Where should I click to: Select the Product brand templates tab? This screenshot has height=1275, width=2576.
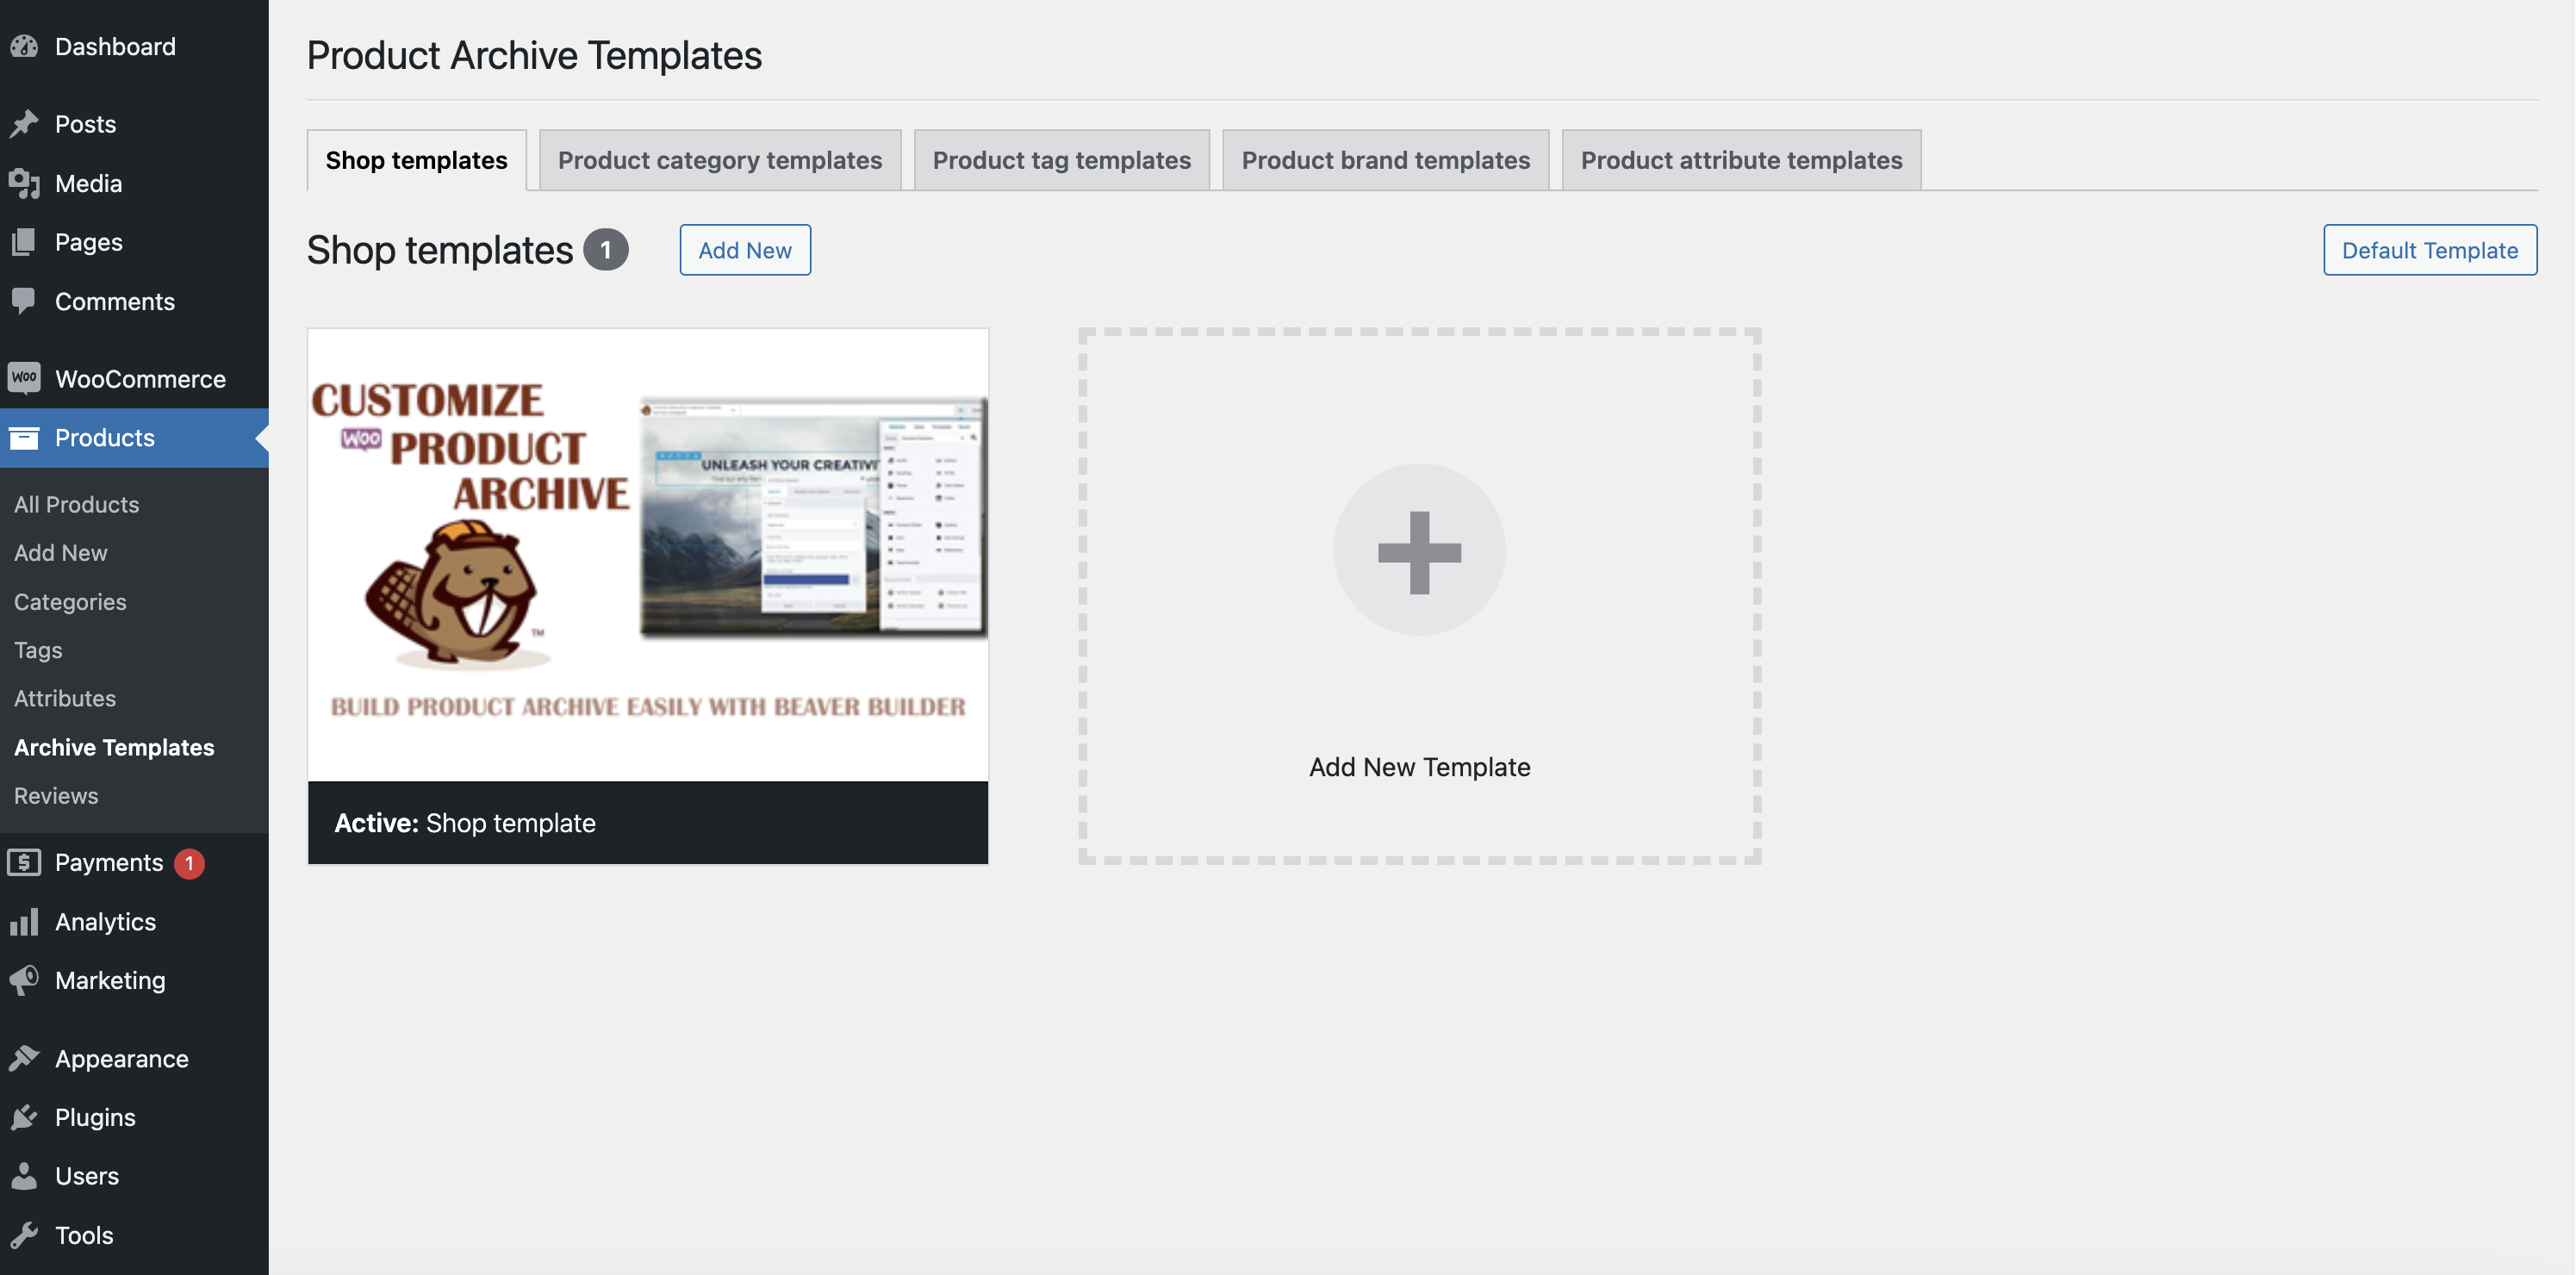[1385, 160]
